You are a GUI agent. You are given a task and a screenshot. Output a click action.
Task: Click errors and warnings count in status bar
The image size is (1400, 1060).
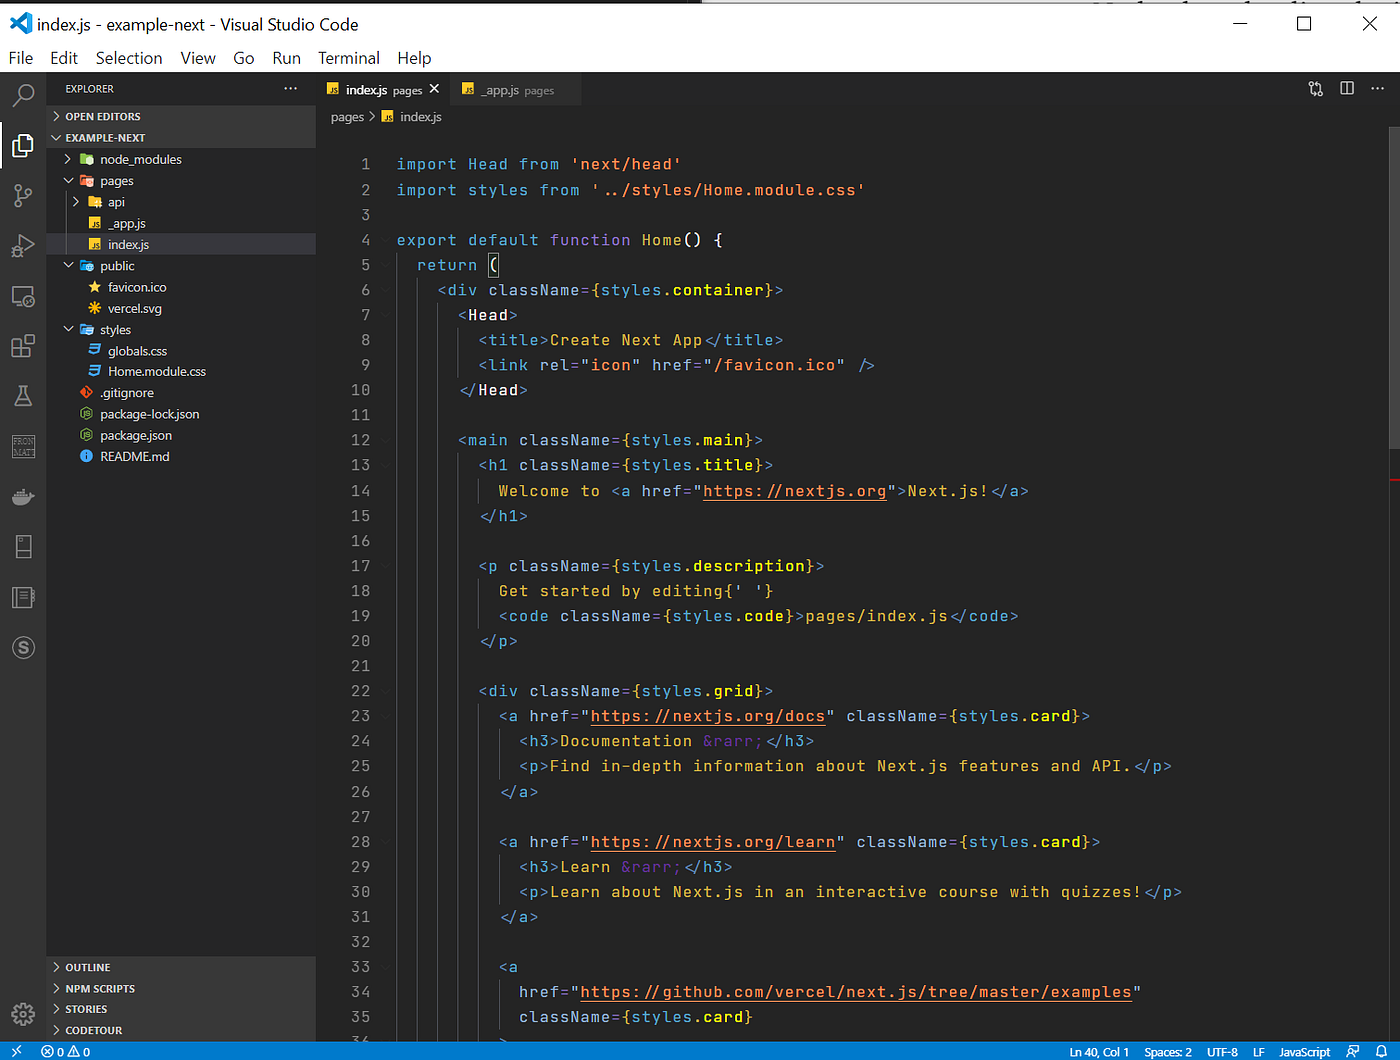tap(66, 1051)
